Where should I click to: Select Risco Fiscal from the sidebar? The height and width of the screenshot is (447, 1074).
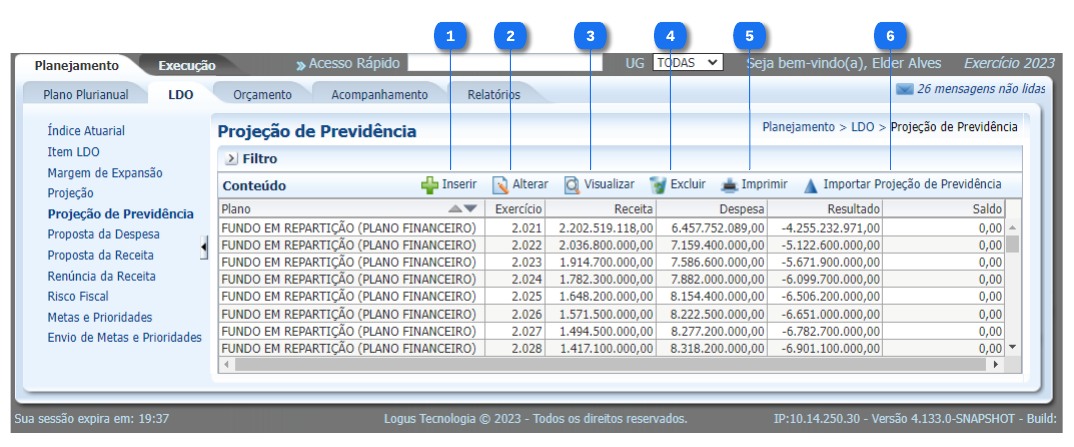78,296
